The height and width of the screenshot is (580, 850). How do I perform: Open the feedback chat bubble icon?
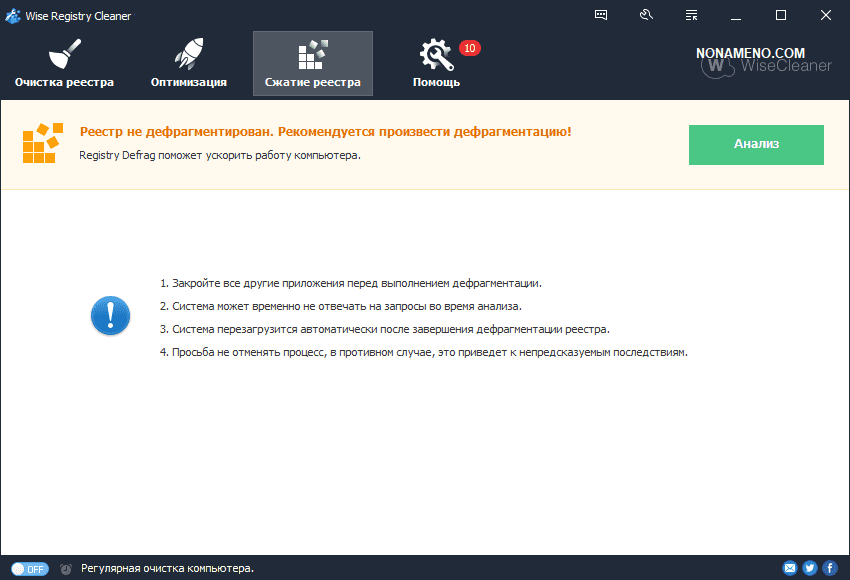[x=601, y=15]
